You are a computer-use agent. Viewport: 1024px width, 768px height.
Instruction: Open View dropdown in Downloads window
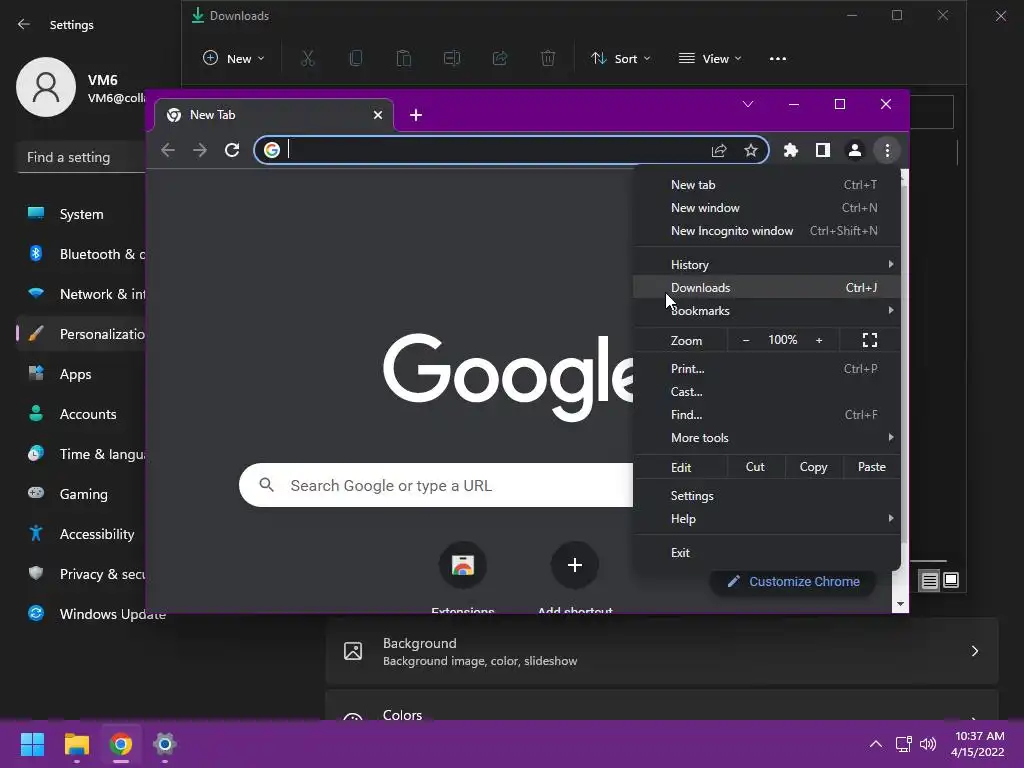[x=710, y=59]
